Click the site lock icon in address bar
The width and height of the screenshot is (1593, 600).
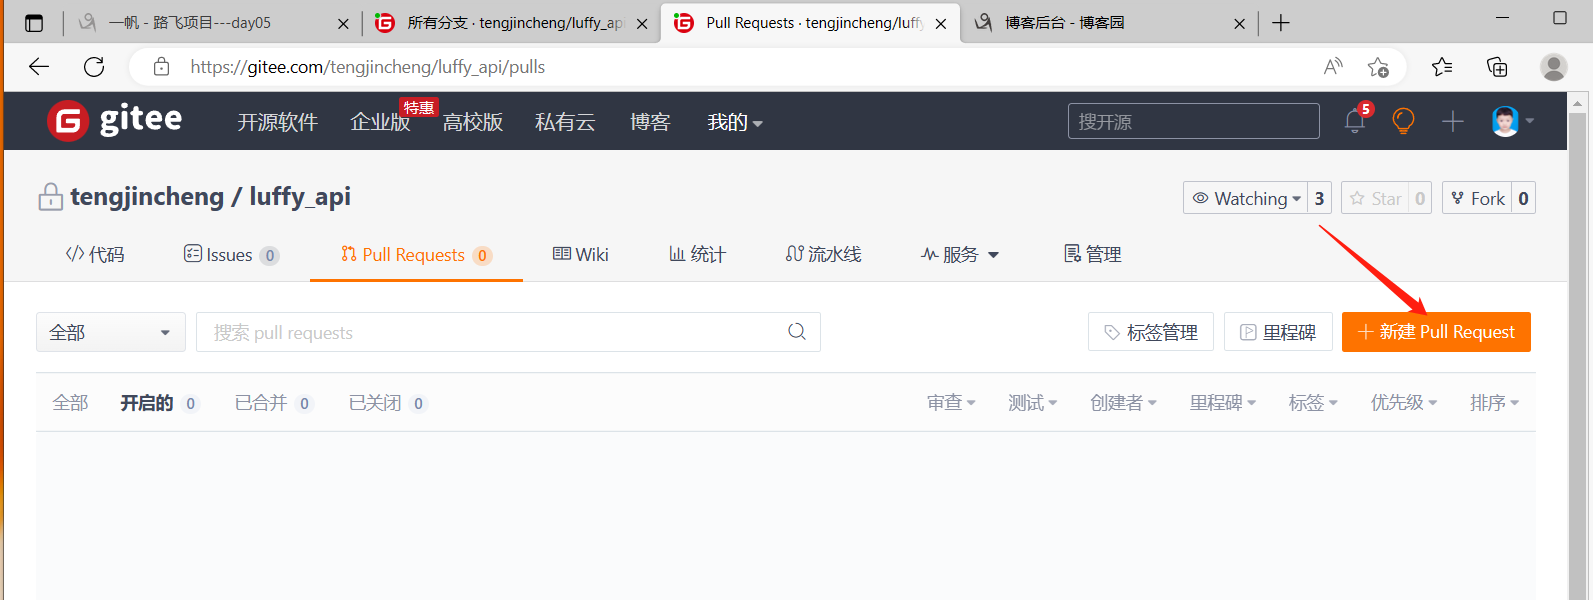tap(161, 67)
